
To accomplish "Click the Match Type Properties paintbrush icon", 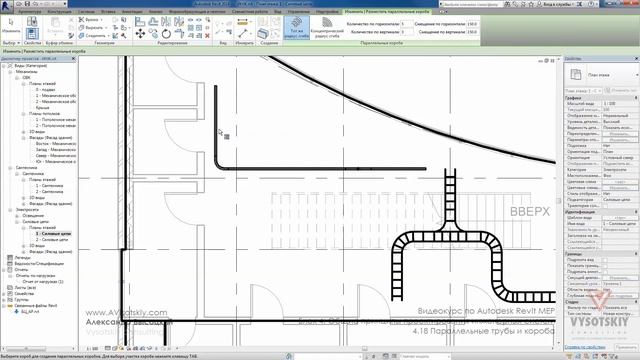I will coord(71,36).
